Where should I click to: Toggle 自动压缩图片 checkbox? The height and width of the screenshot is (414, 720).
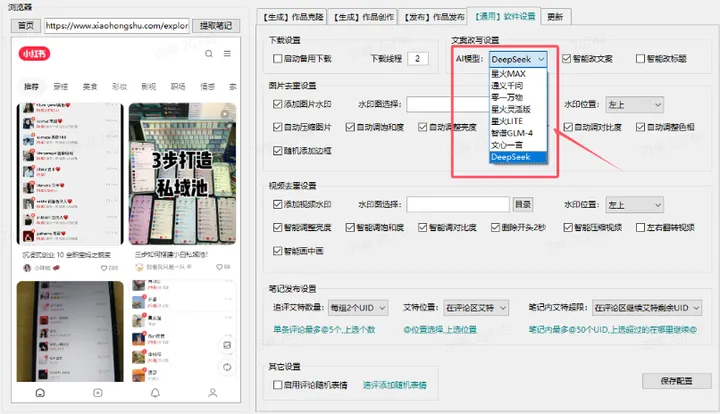(277, 127)
